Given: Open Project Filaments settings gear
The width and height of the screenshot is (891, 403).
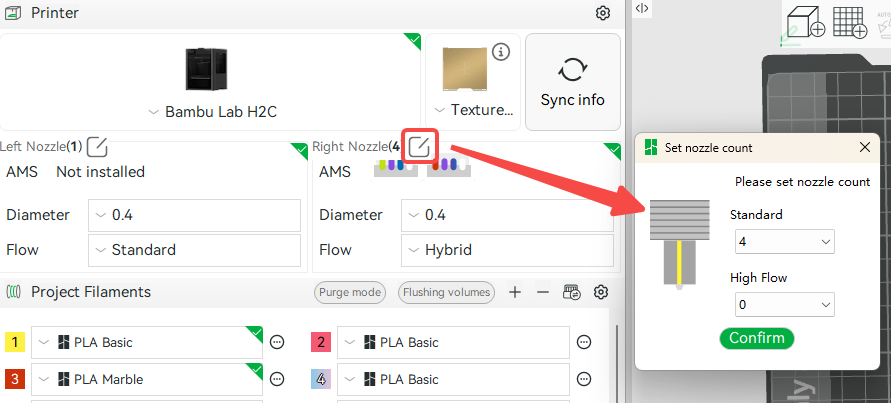Looking at the screenshot, I should point(601,292).
